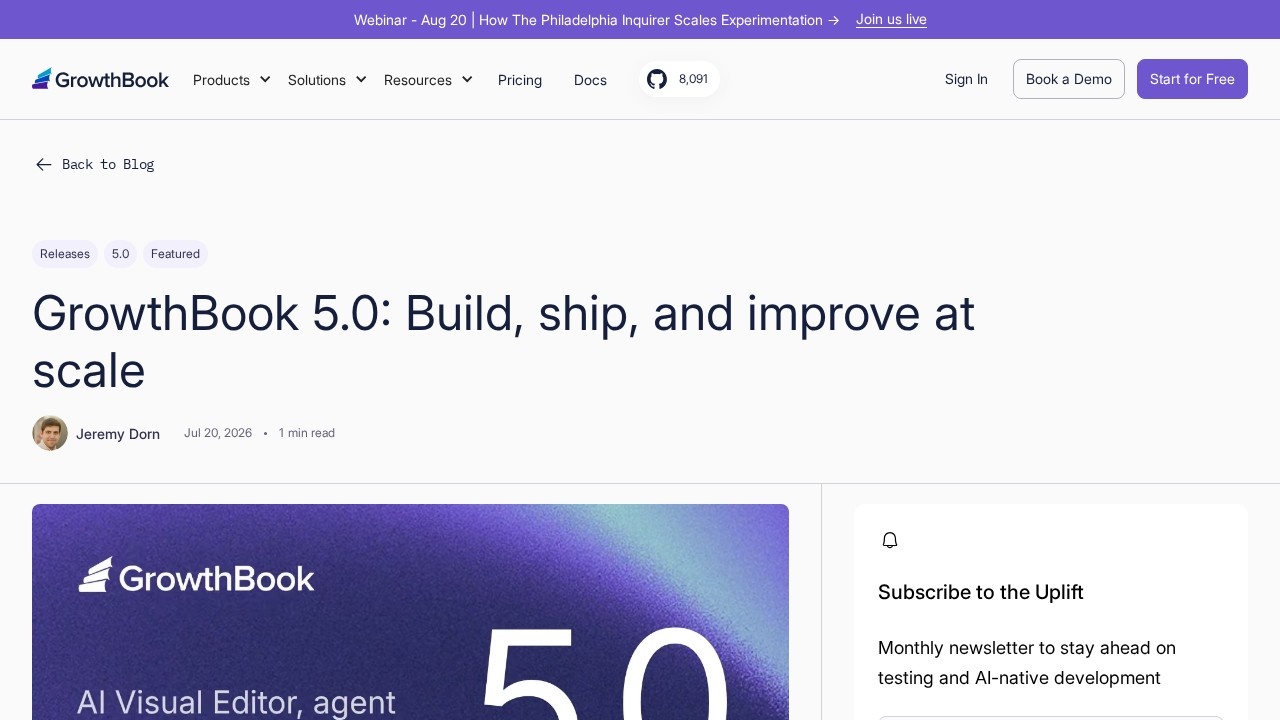The width and height of the screenshot is (1280, 720).
Task: Open the GitHub stars badge
Action: 679,79
